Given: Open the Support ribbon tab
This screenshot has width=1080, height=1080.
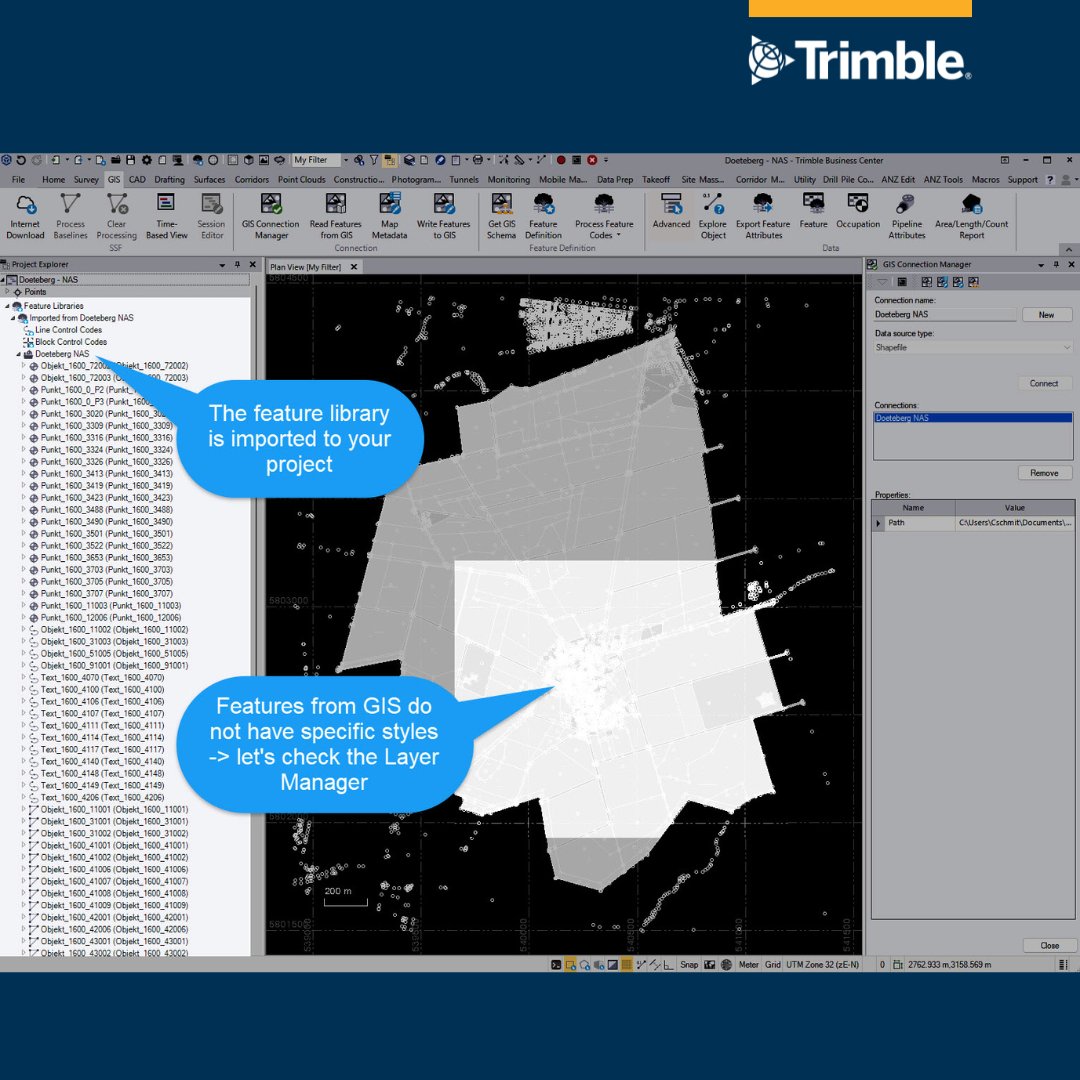Looking at the screenshot, I should tap(1022, 180).
